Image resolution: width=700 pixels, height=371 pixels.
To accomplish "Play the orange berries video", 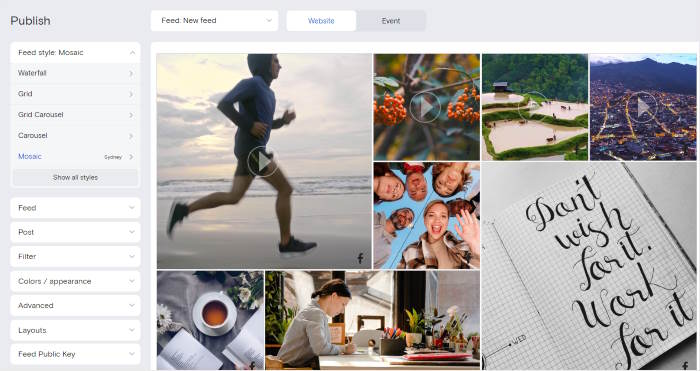I will pos(425,107).
